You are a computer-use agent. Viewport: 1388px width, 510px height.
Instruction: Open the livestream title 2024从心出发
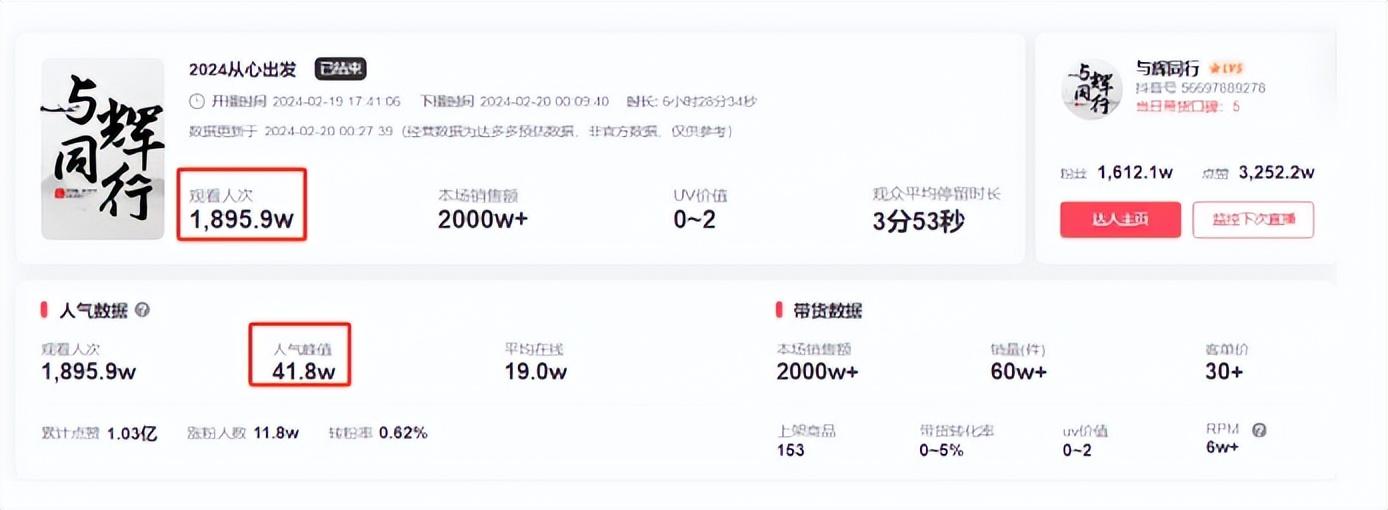(x=243, y=69)
